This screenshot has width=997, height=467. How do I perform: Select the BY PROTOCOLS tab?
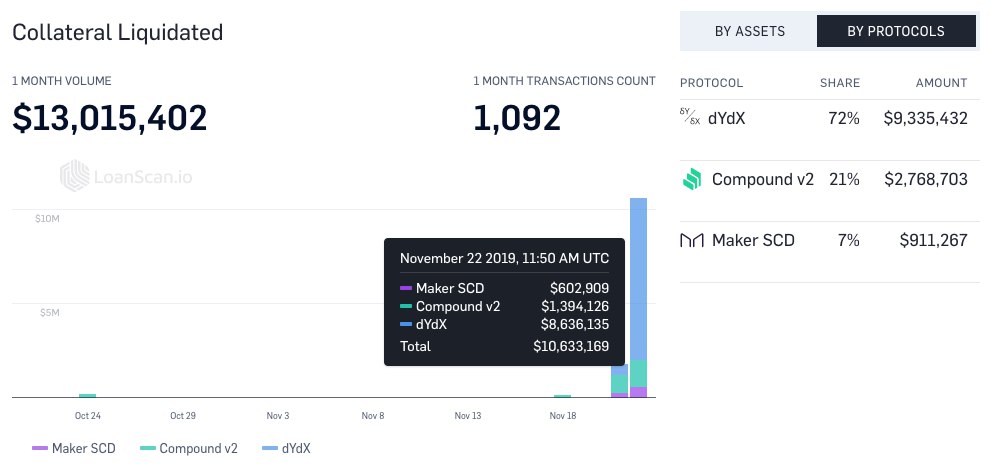click(896, 31)
